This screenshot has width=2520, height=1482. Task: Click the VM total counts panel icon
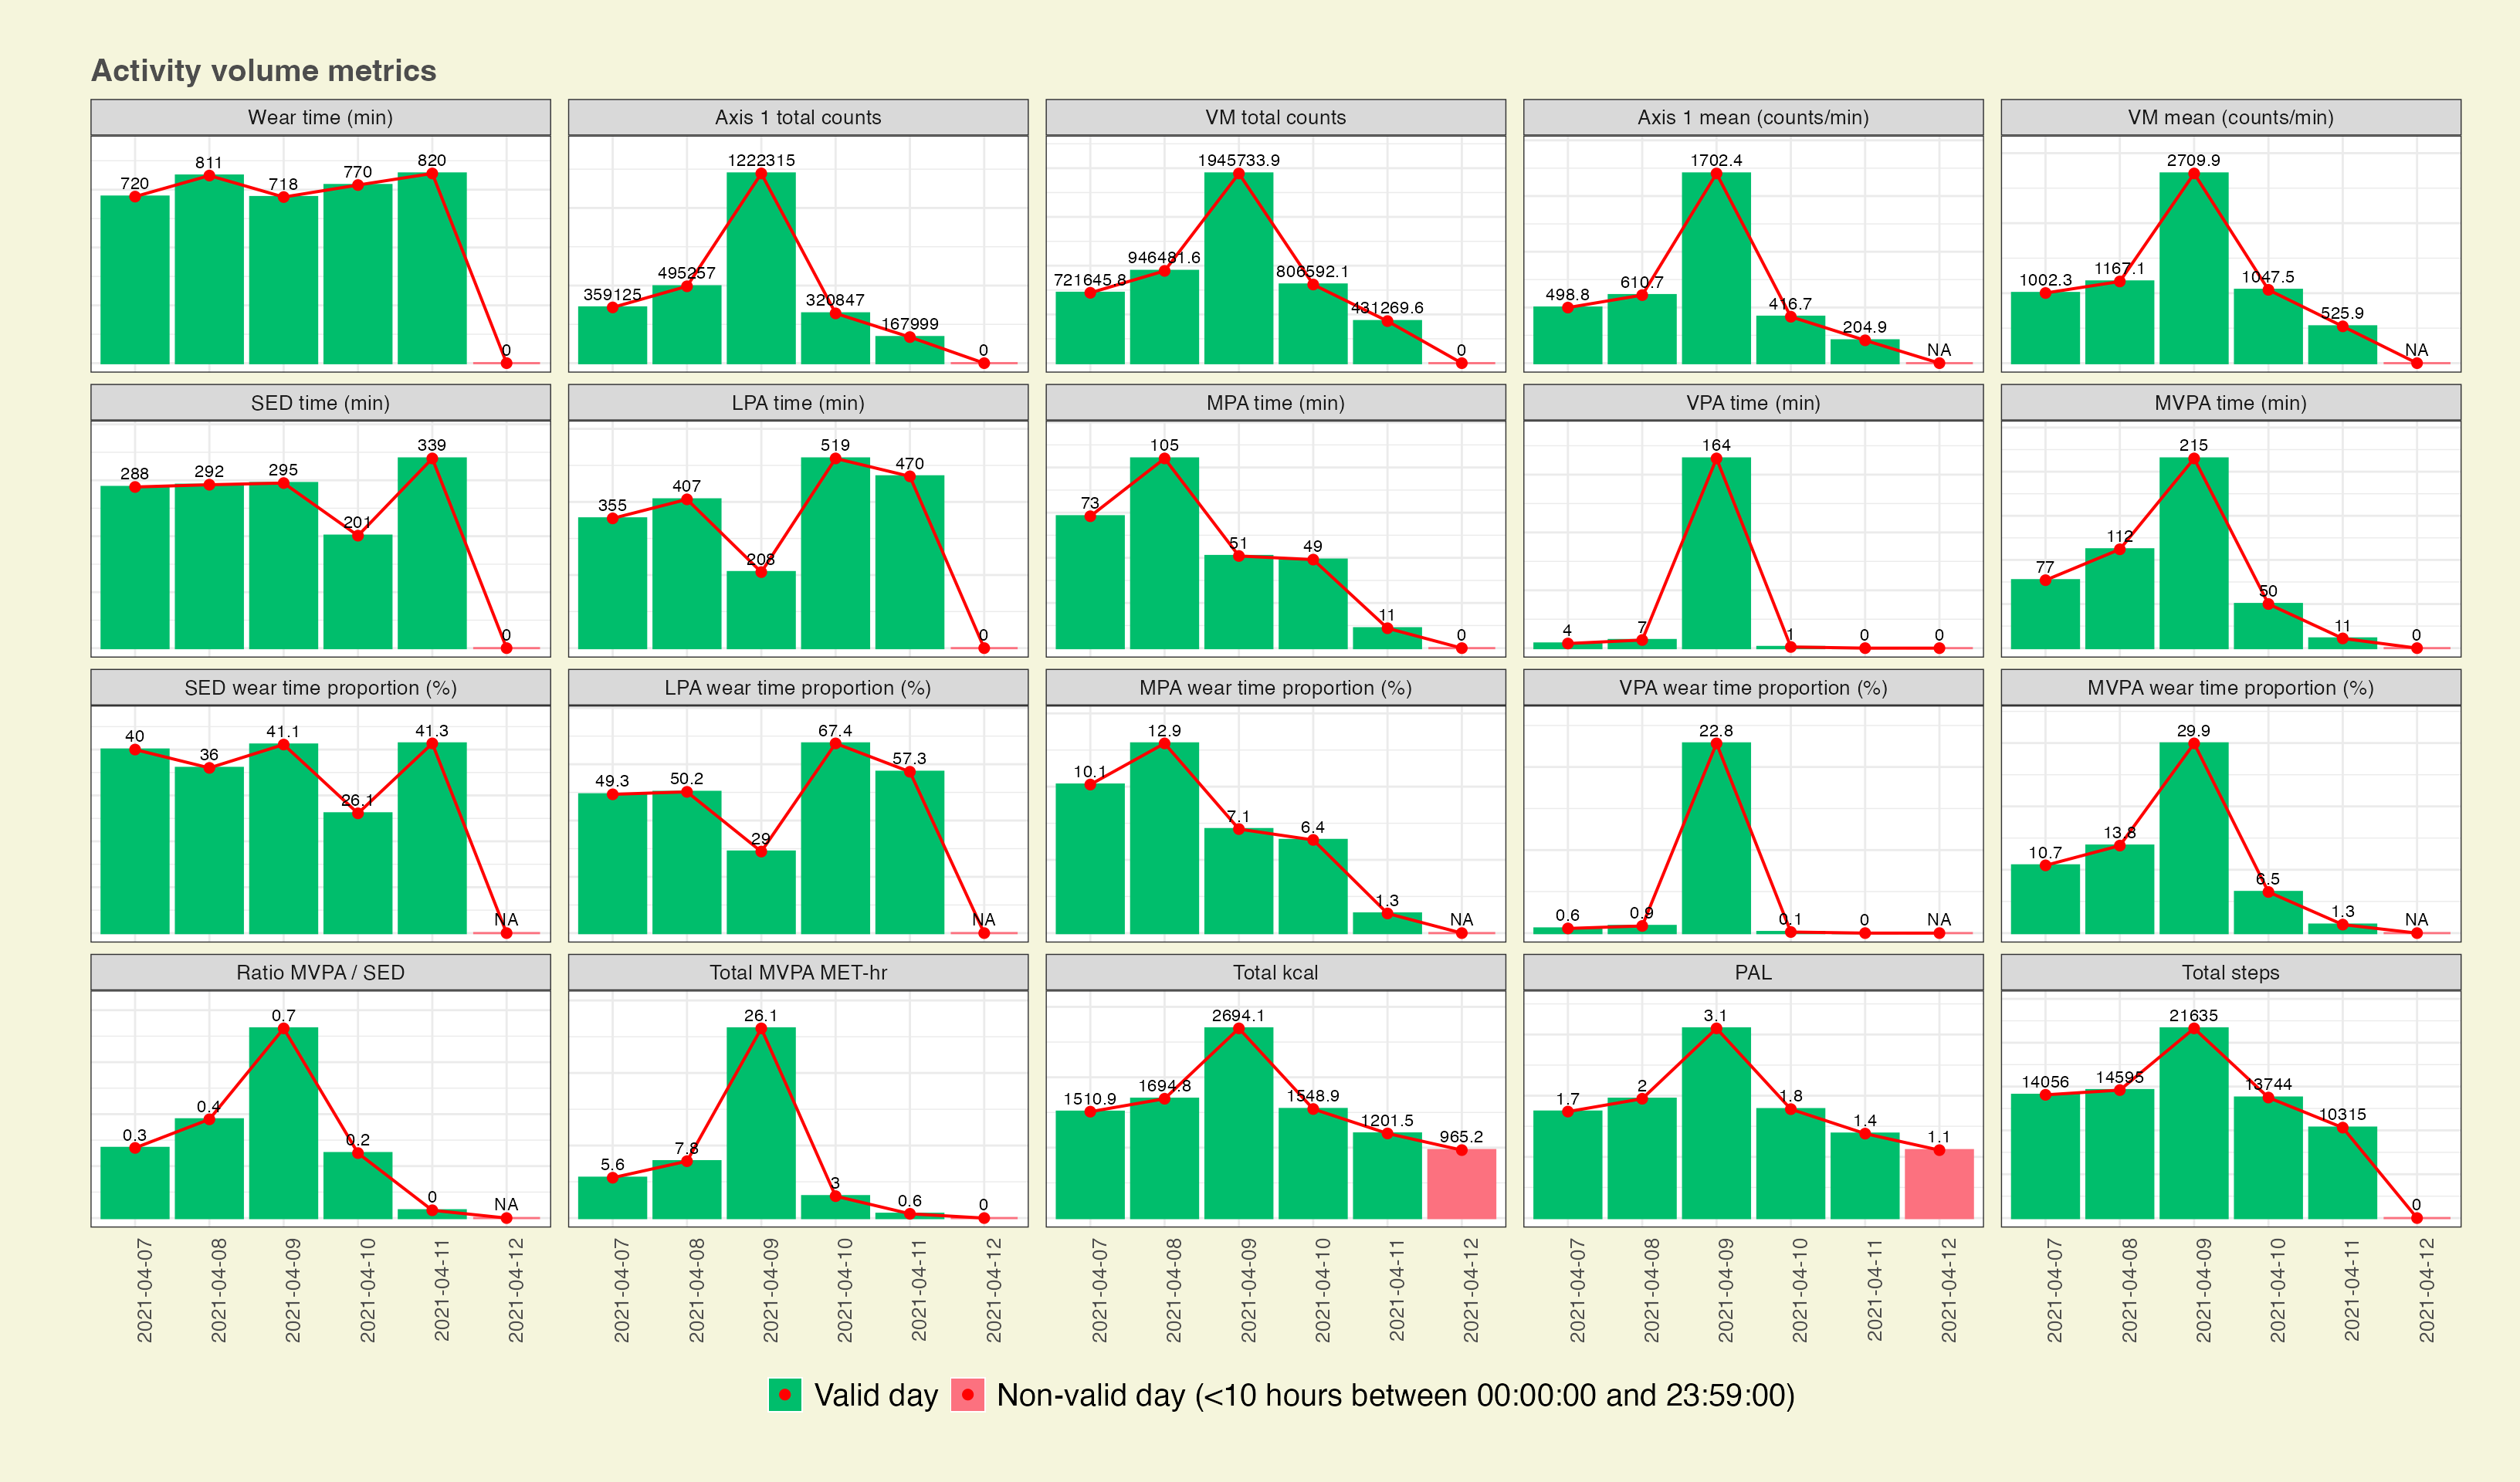(x=1258, y=118)
